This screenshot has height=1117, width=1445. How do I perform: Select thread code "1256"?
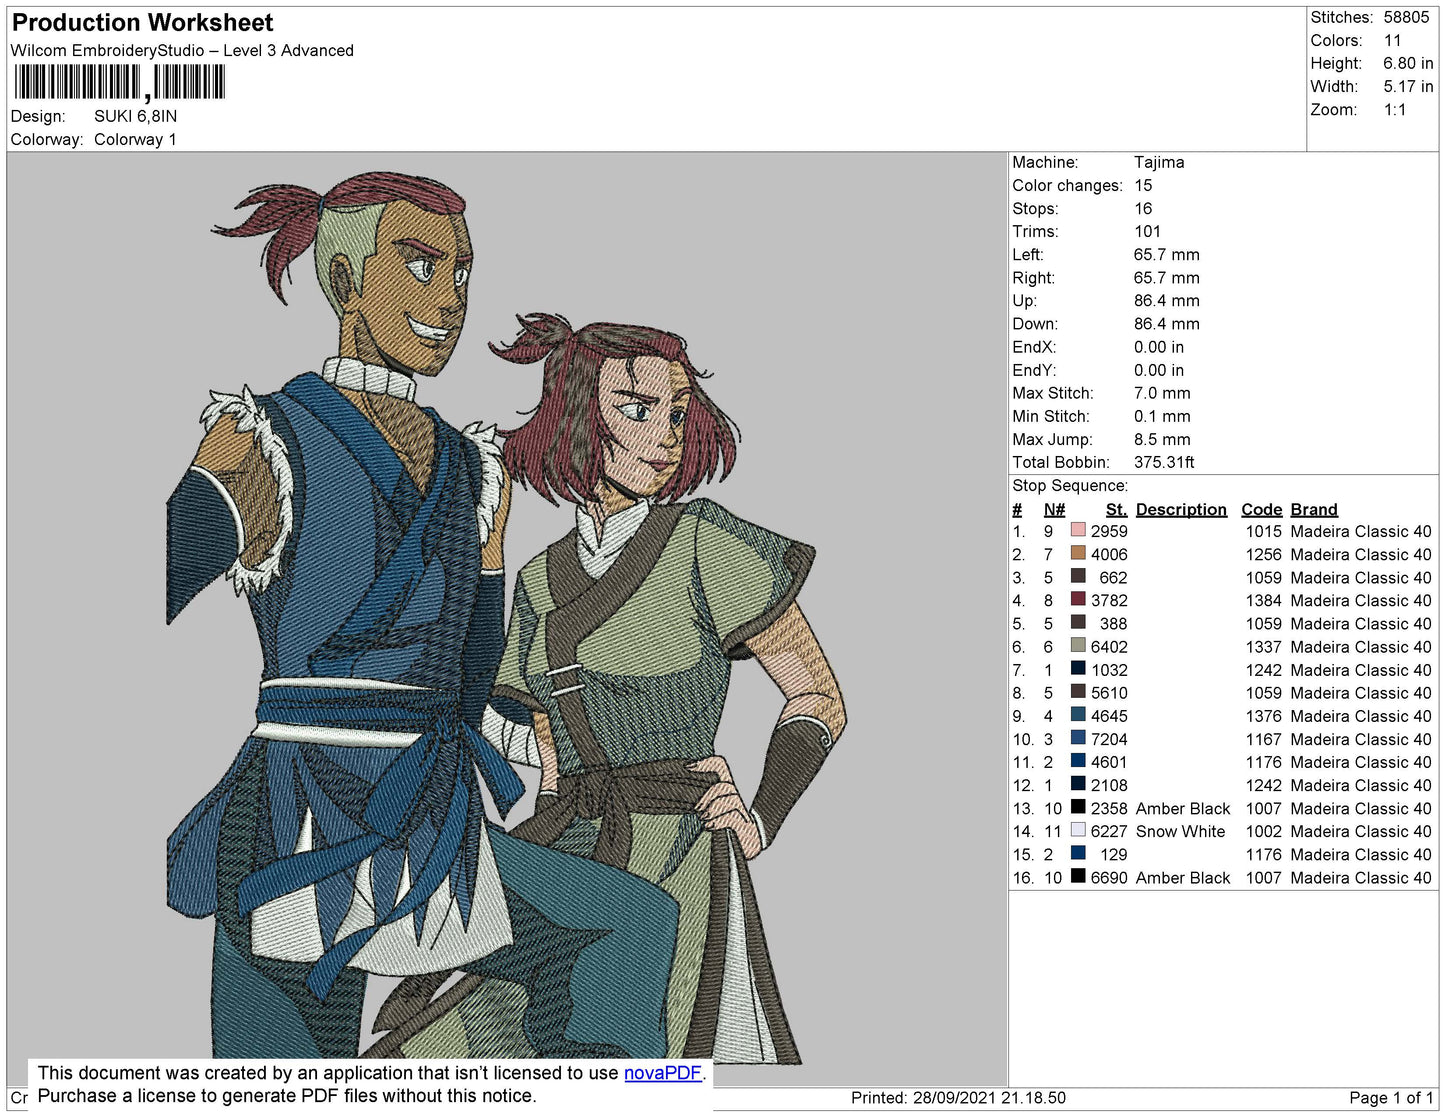pos(1263,554)
